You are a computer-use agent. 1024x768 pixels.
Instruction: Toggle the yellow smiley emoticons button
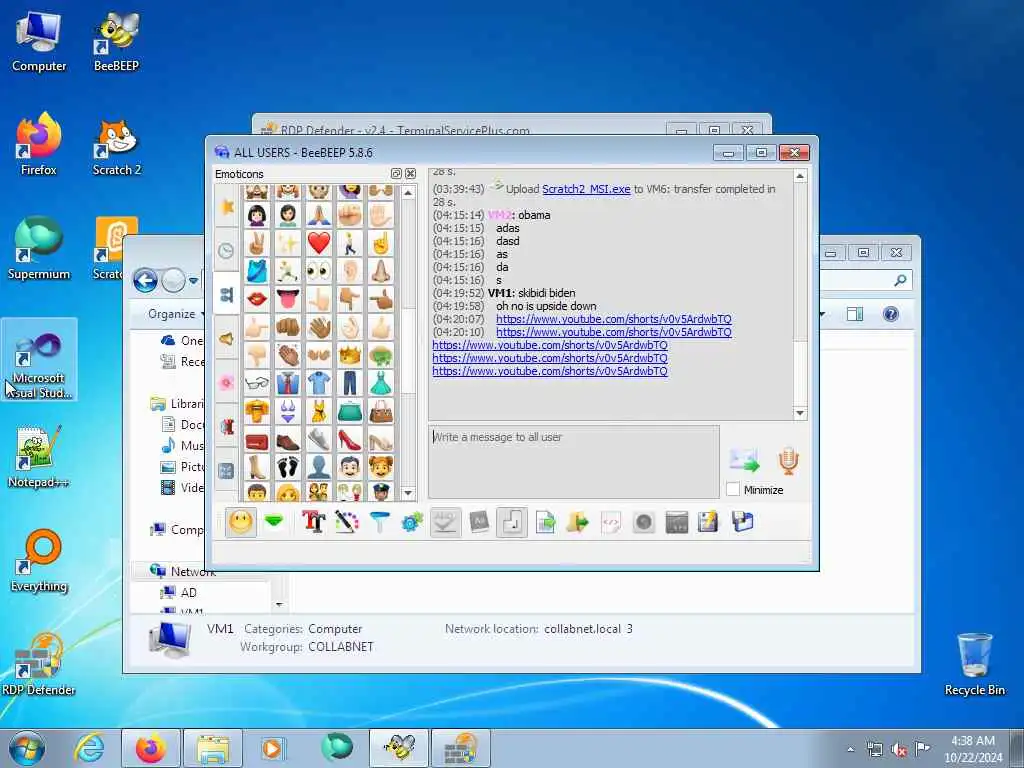240,522
